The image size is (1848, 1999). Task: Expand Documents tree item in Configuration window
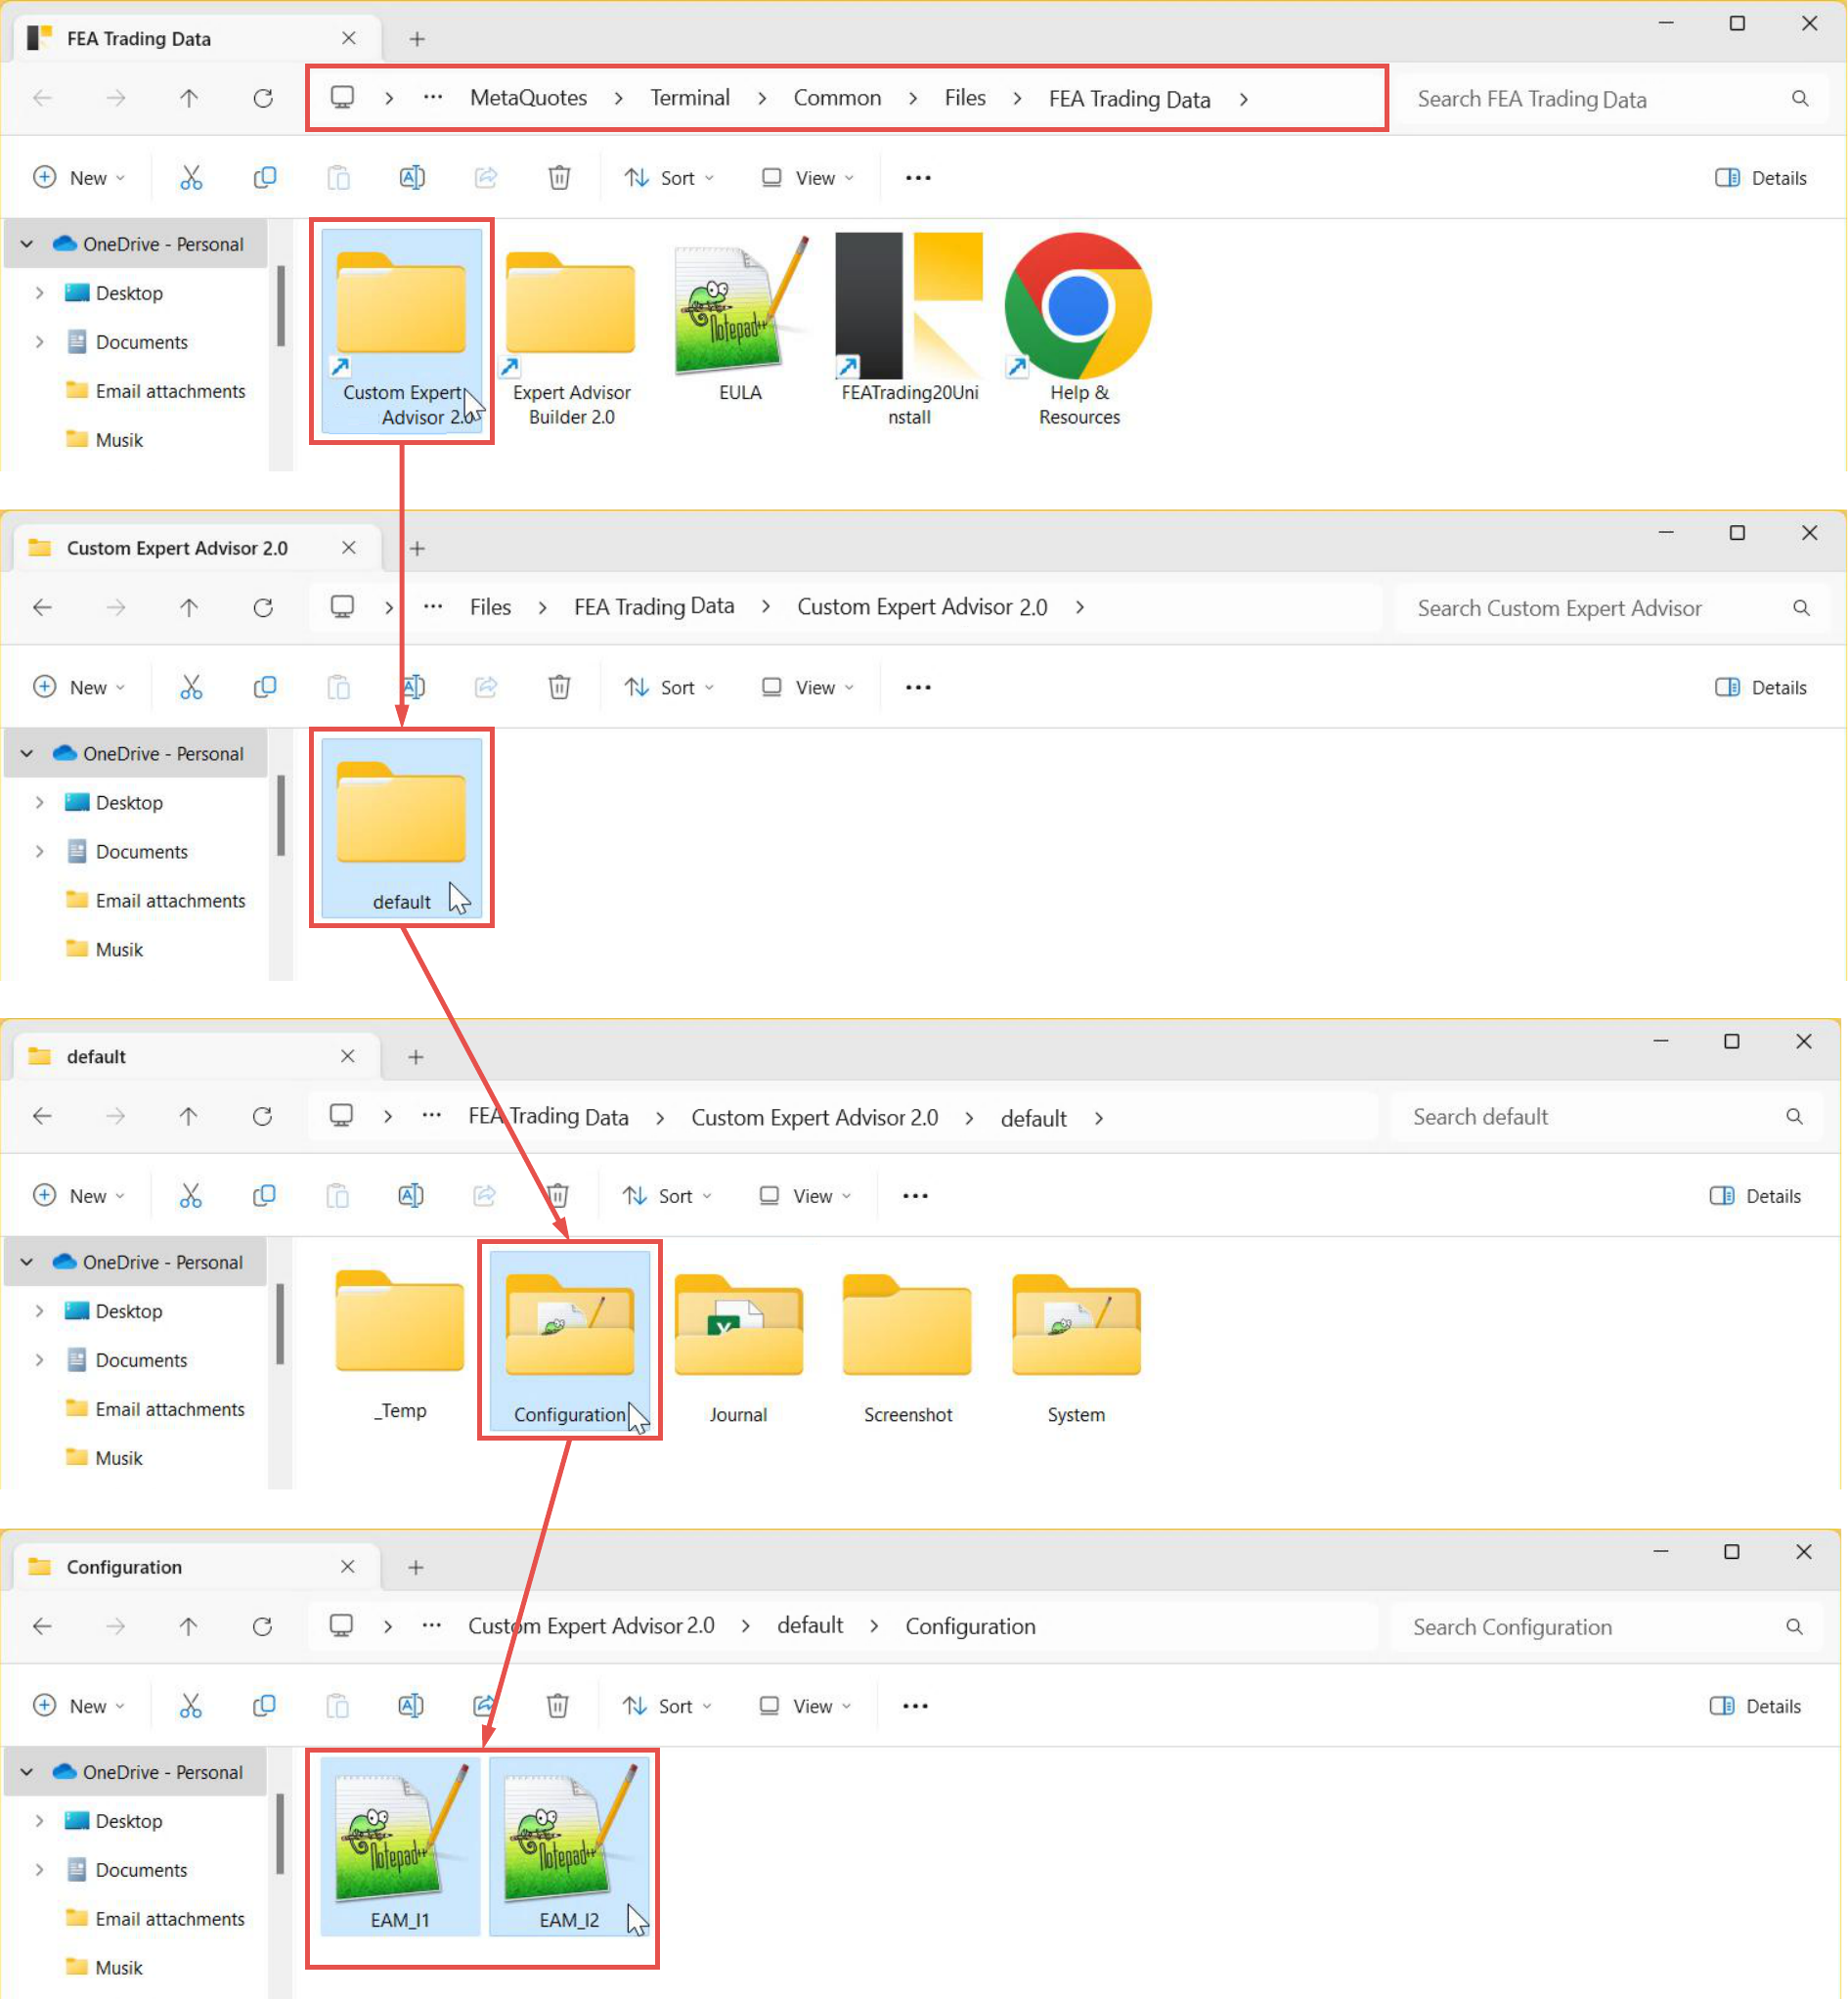(x=39, y=1870)
